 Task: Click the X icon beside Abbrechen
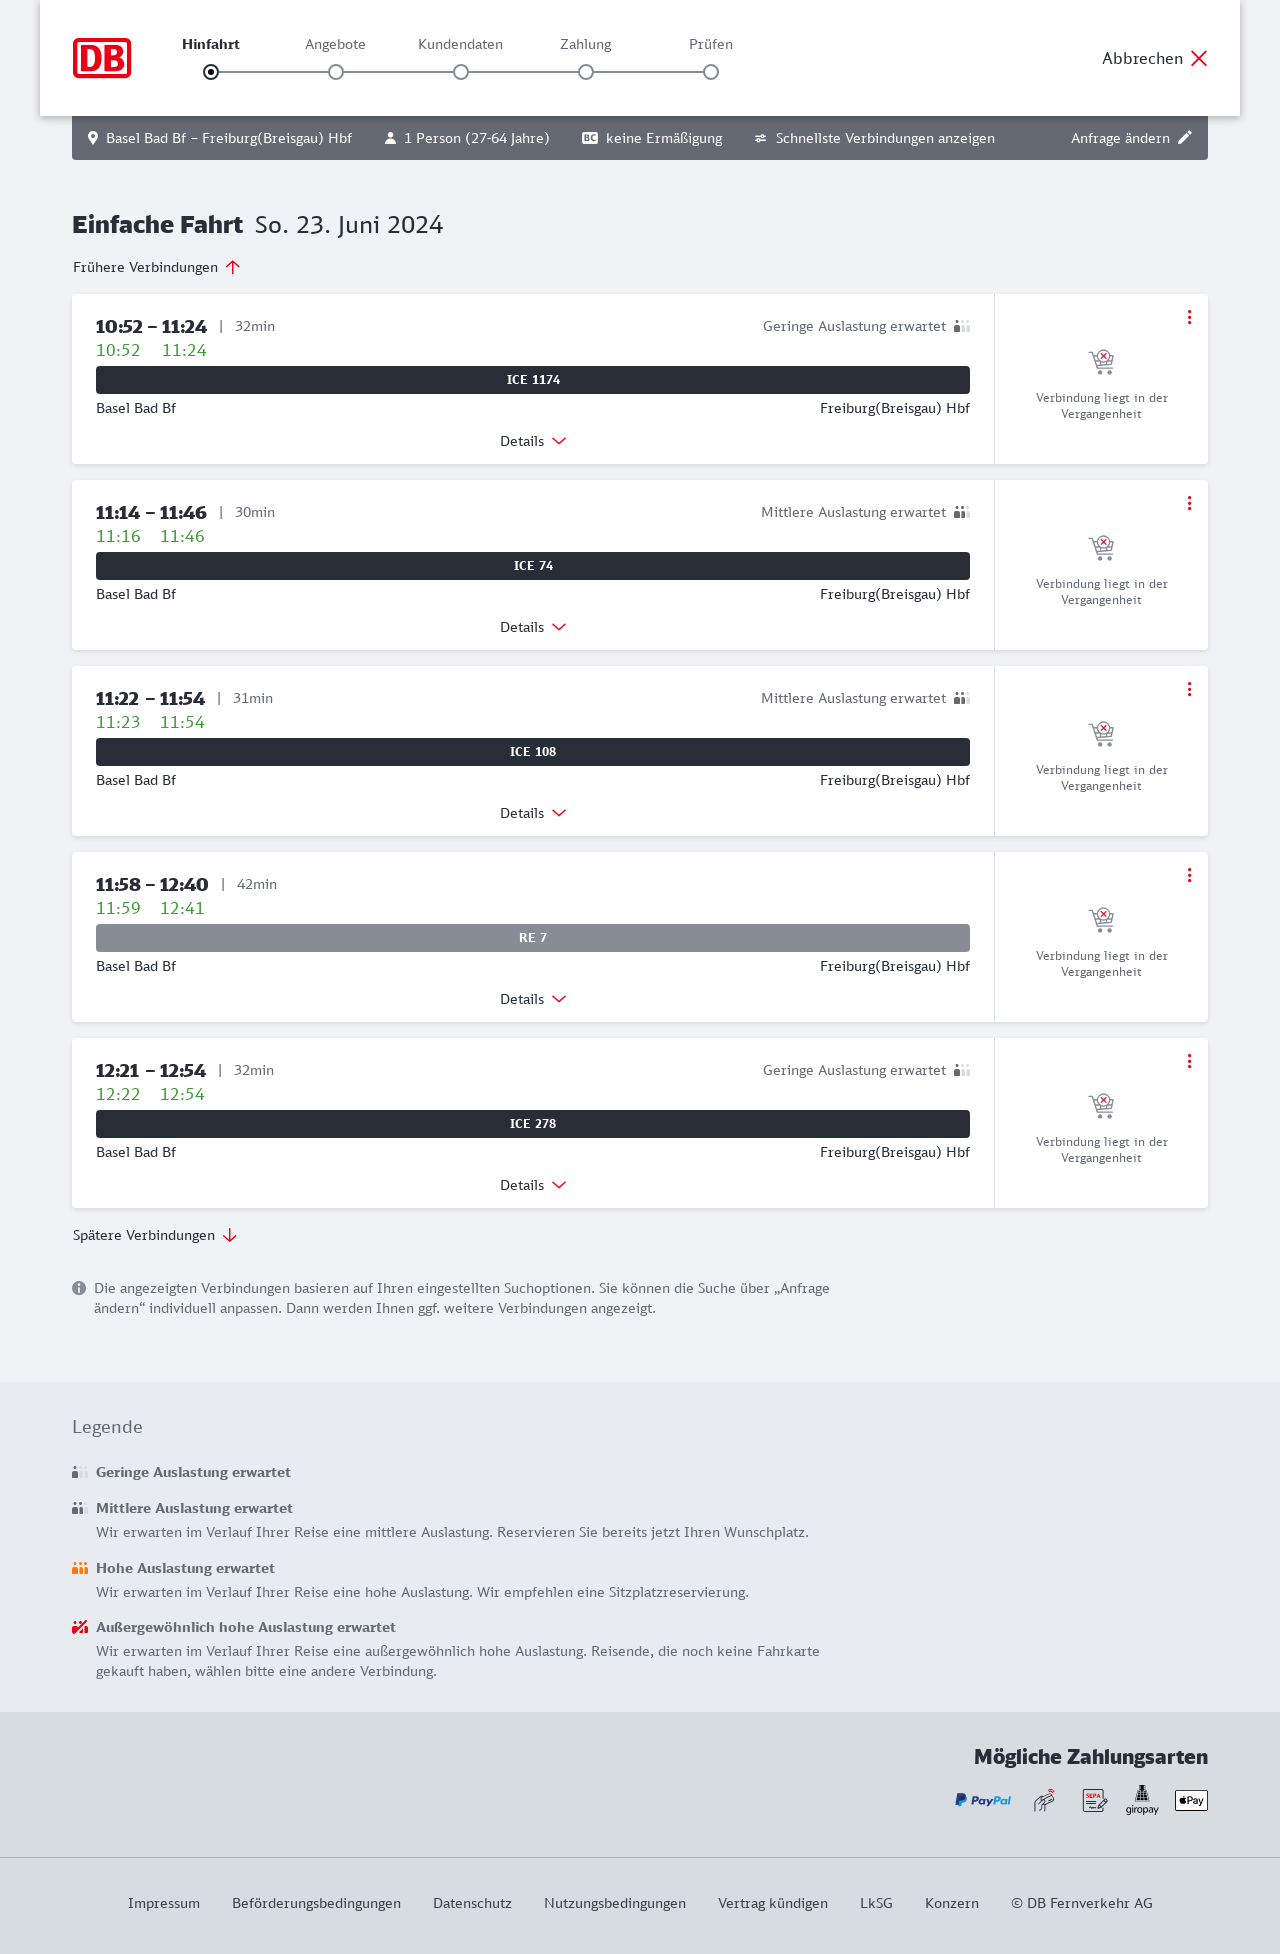tap(1199, 58)
